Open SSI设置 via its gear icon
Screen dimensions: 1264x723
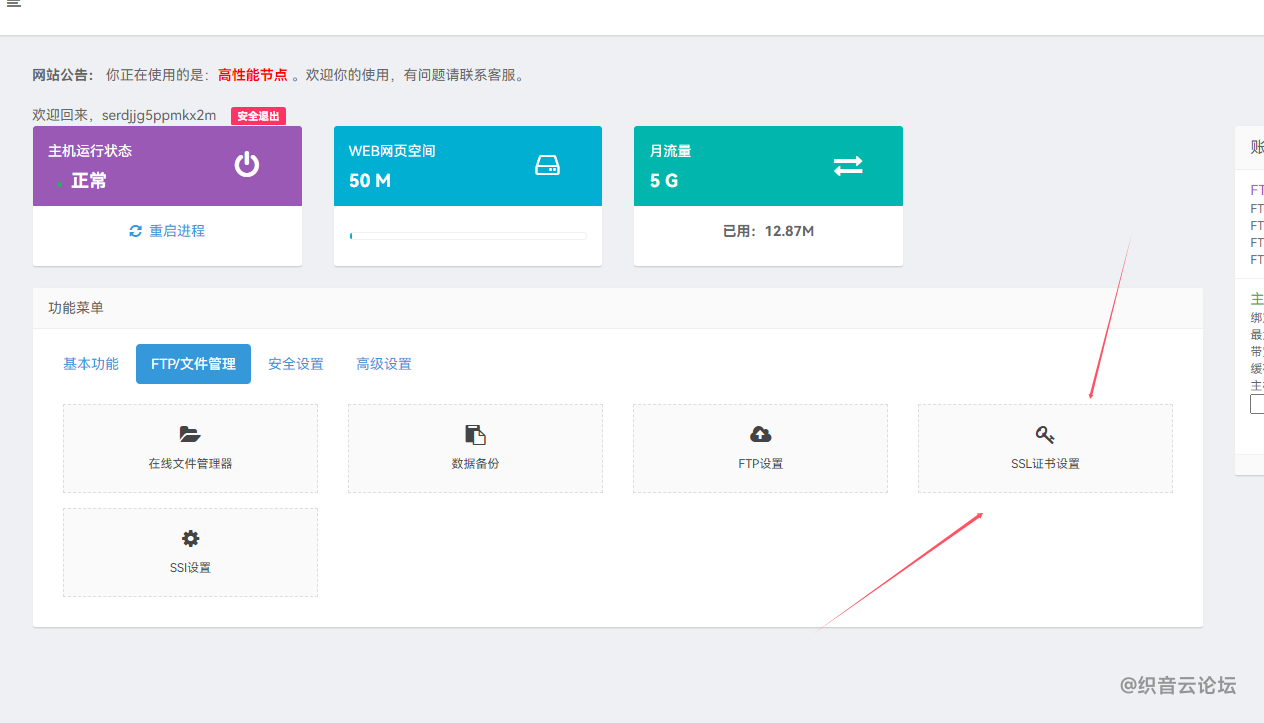(190, 539)
